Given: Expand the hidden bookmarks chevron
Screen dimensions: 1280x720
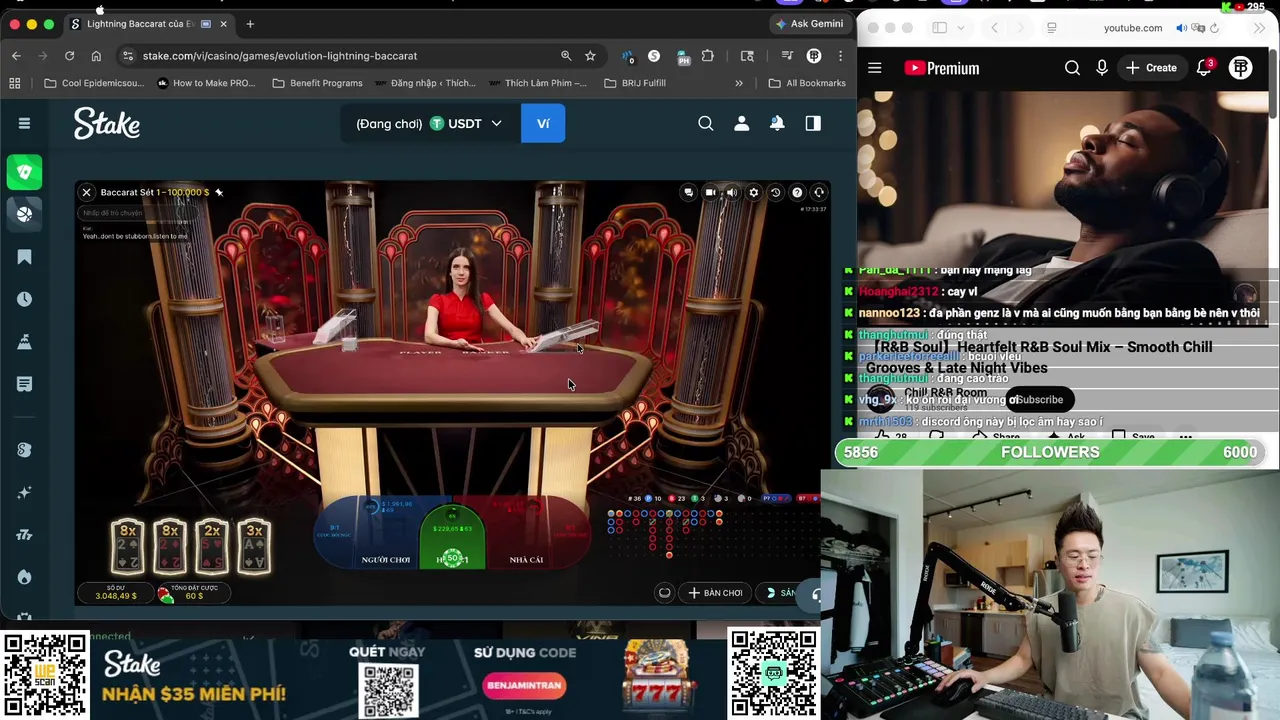Looking at the screenshot, I should (739, 83).
